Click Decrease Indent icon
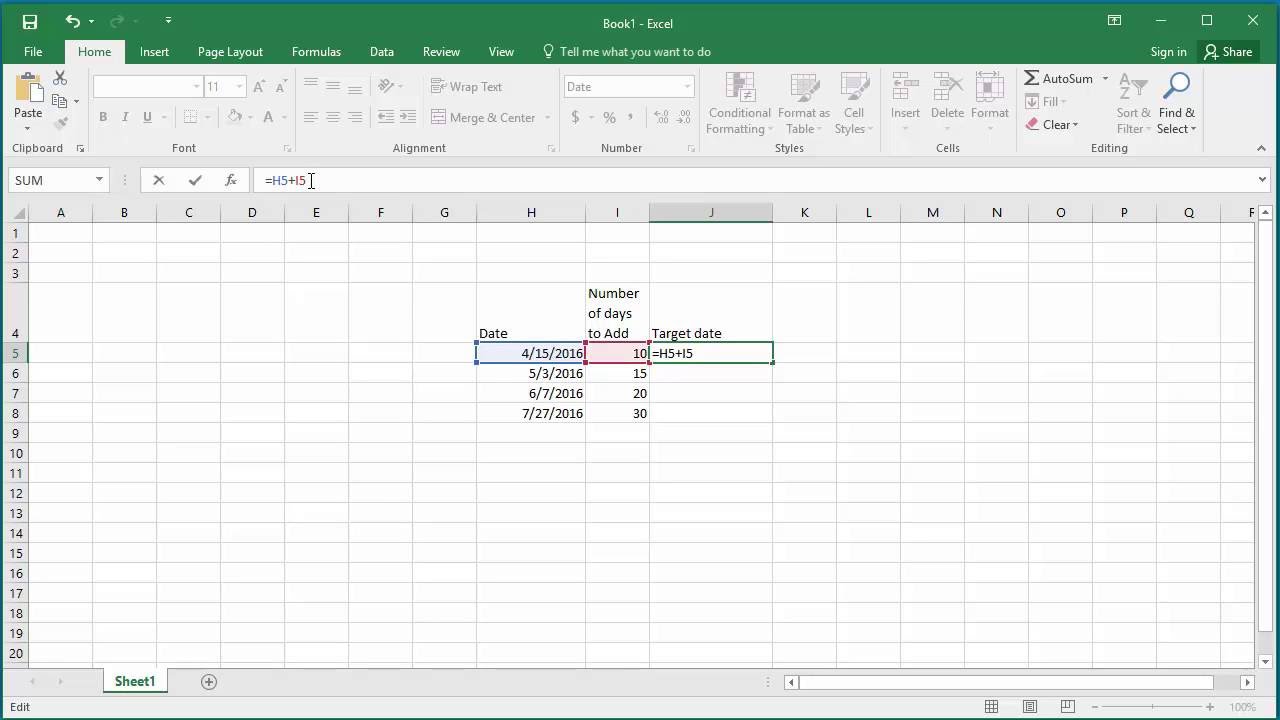1280x720 pixels. pos(386,117)
